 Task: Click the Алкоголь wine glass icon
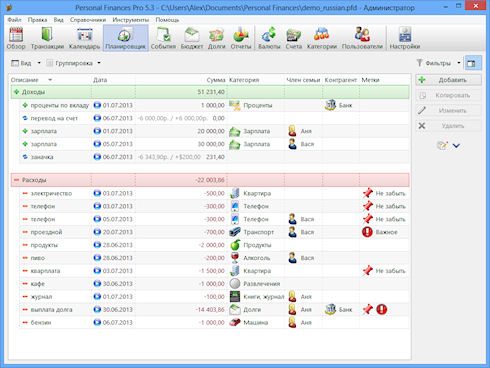pyautogui.click(x=235, y=258)
